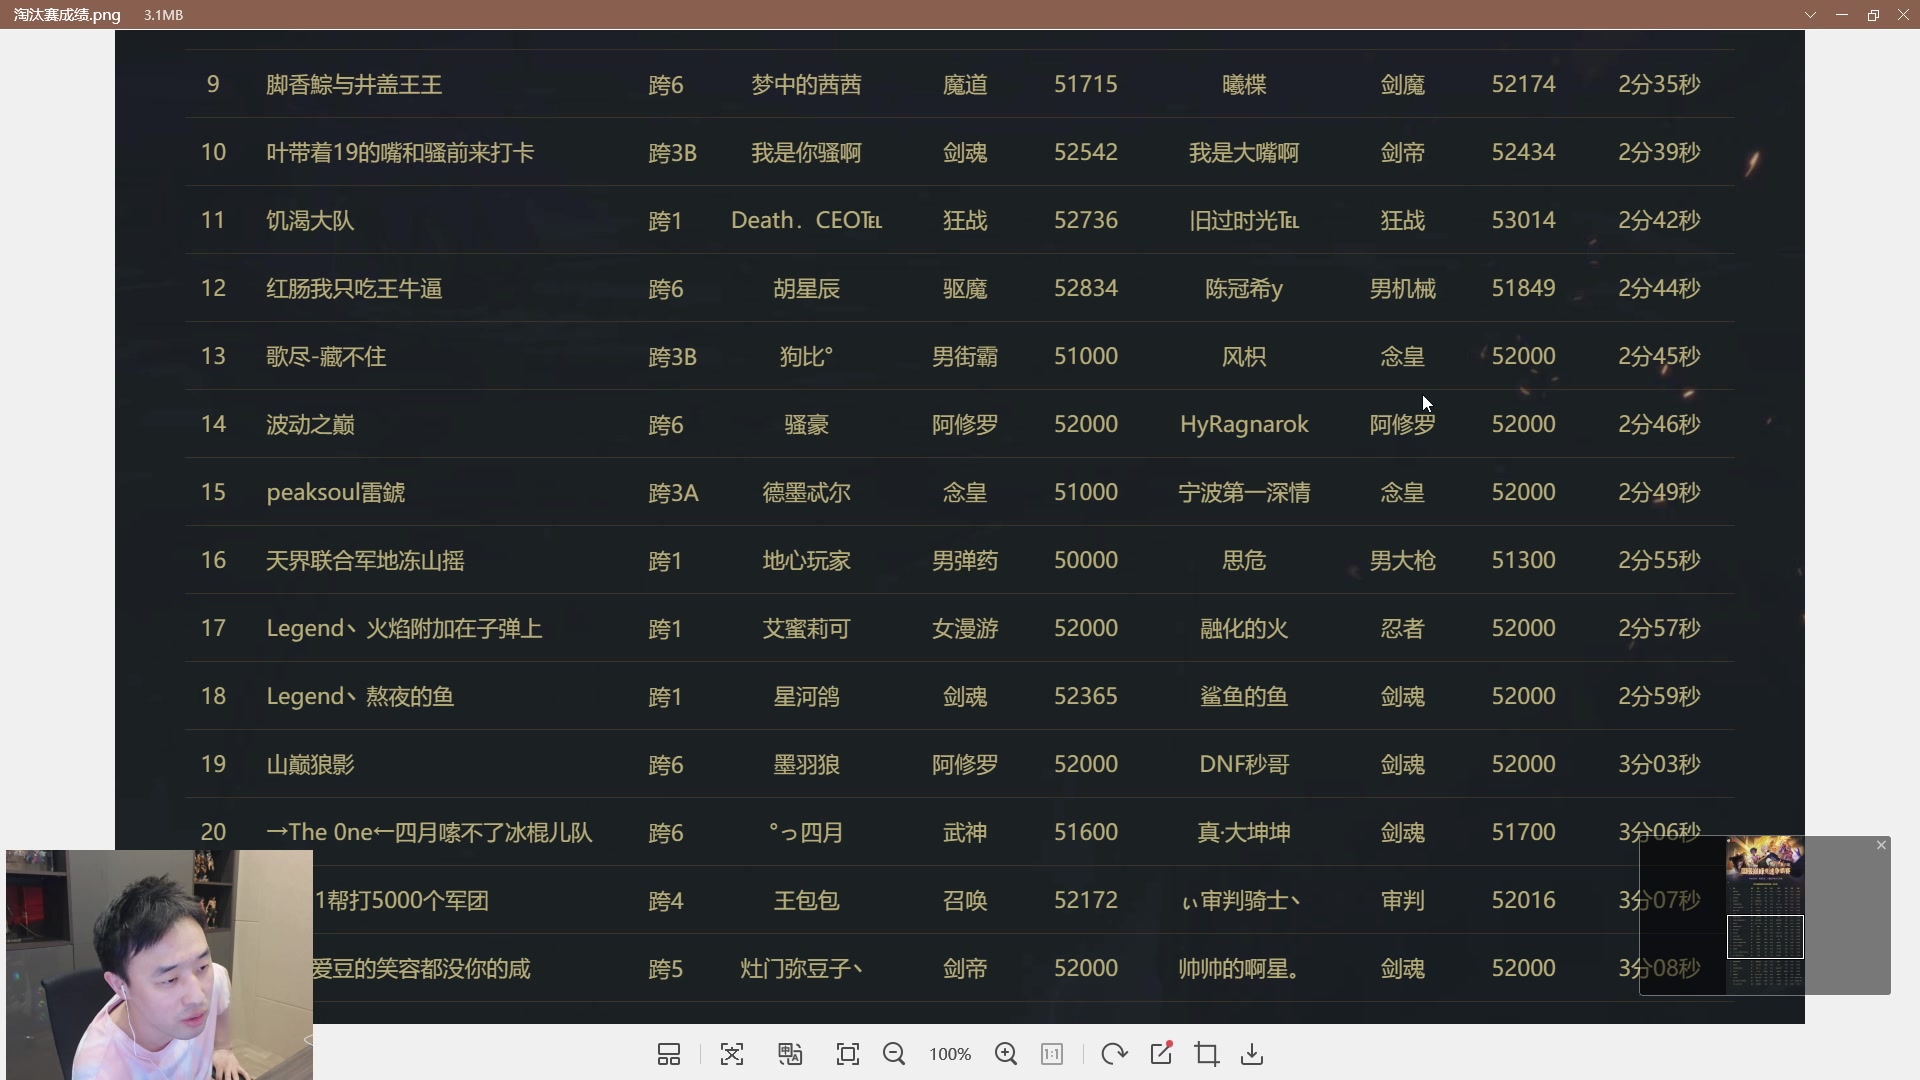Toggle the fullscreen view icon
This screenshot has height=1080, width=1920.
[848, 1054]
